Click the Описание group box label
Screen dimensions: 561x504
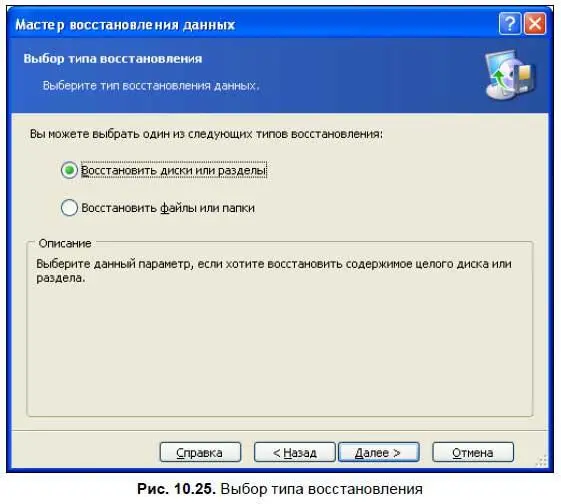click(x=65, y=243)
